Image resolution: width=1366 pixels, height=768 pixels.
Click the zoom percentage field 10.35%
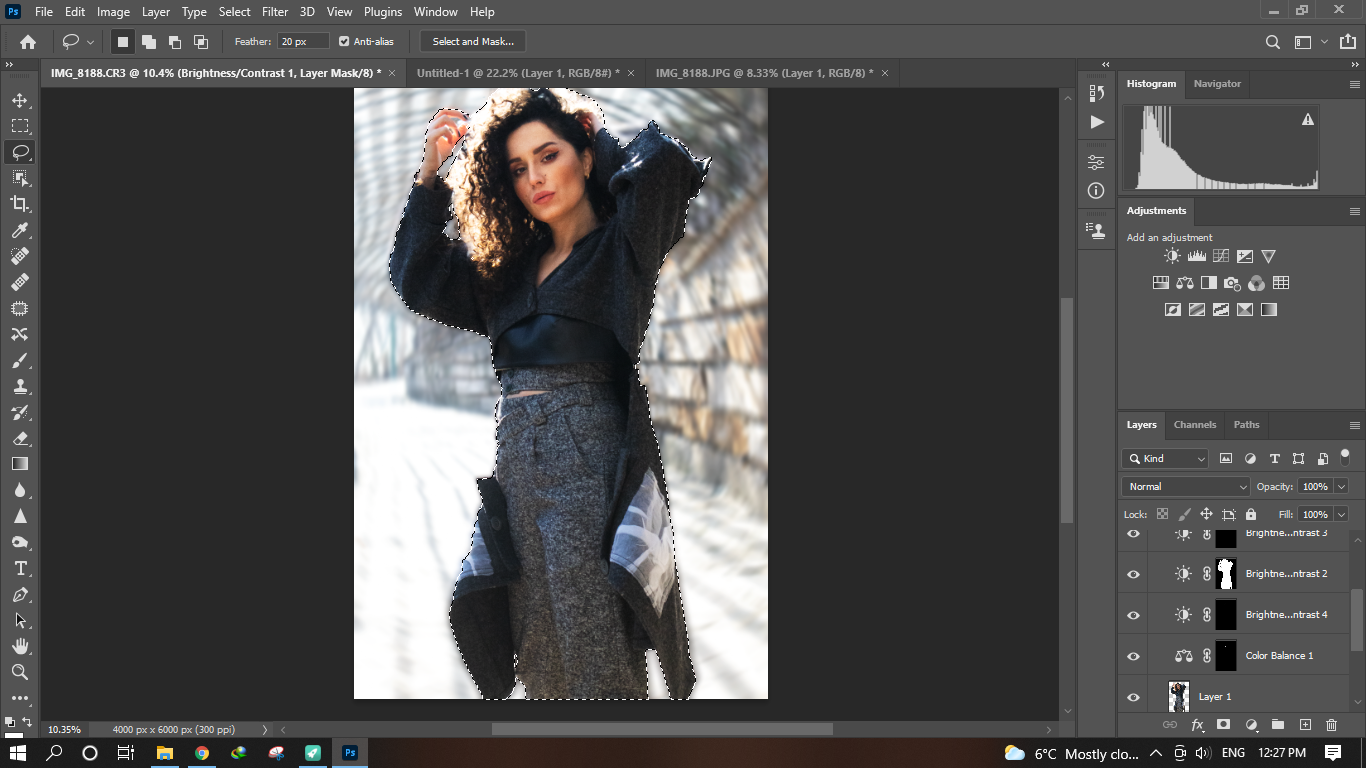coord(64,729)
